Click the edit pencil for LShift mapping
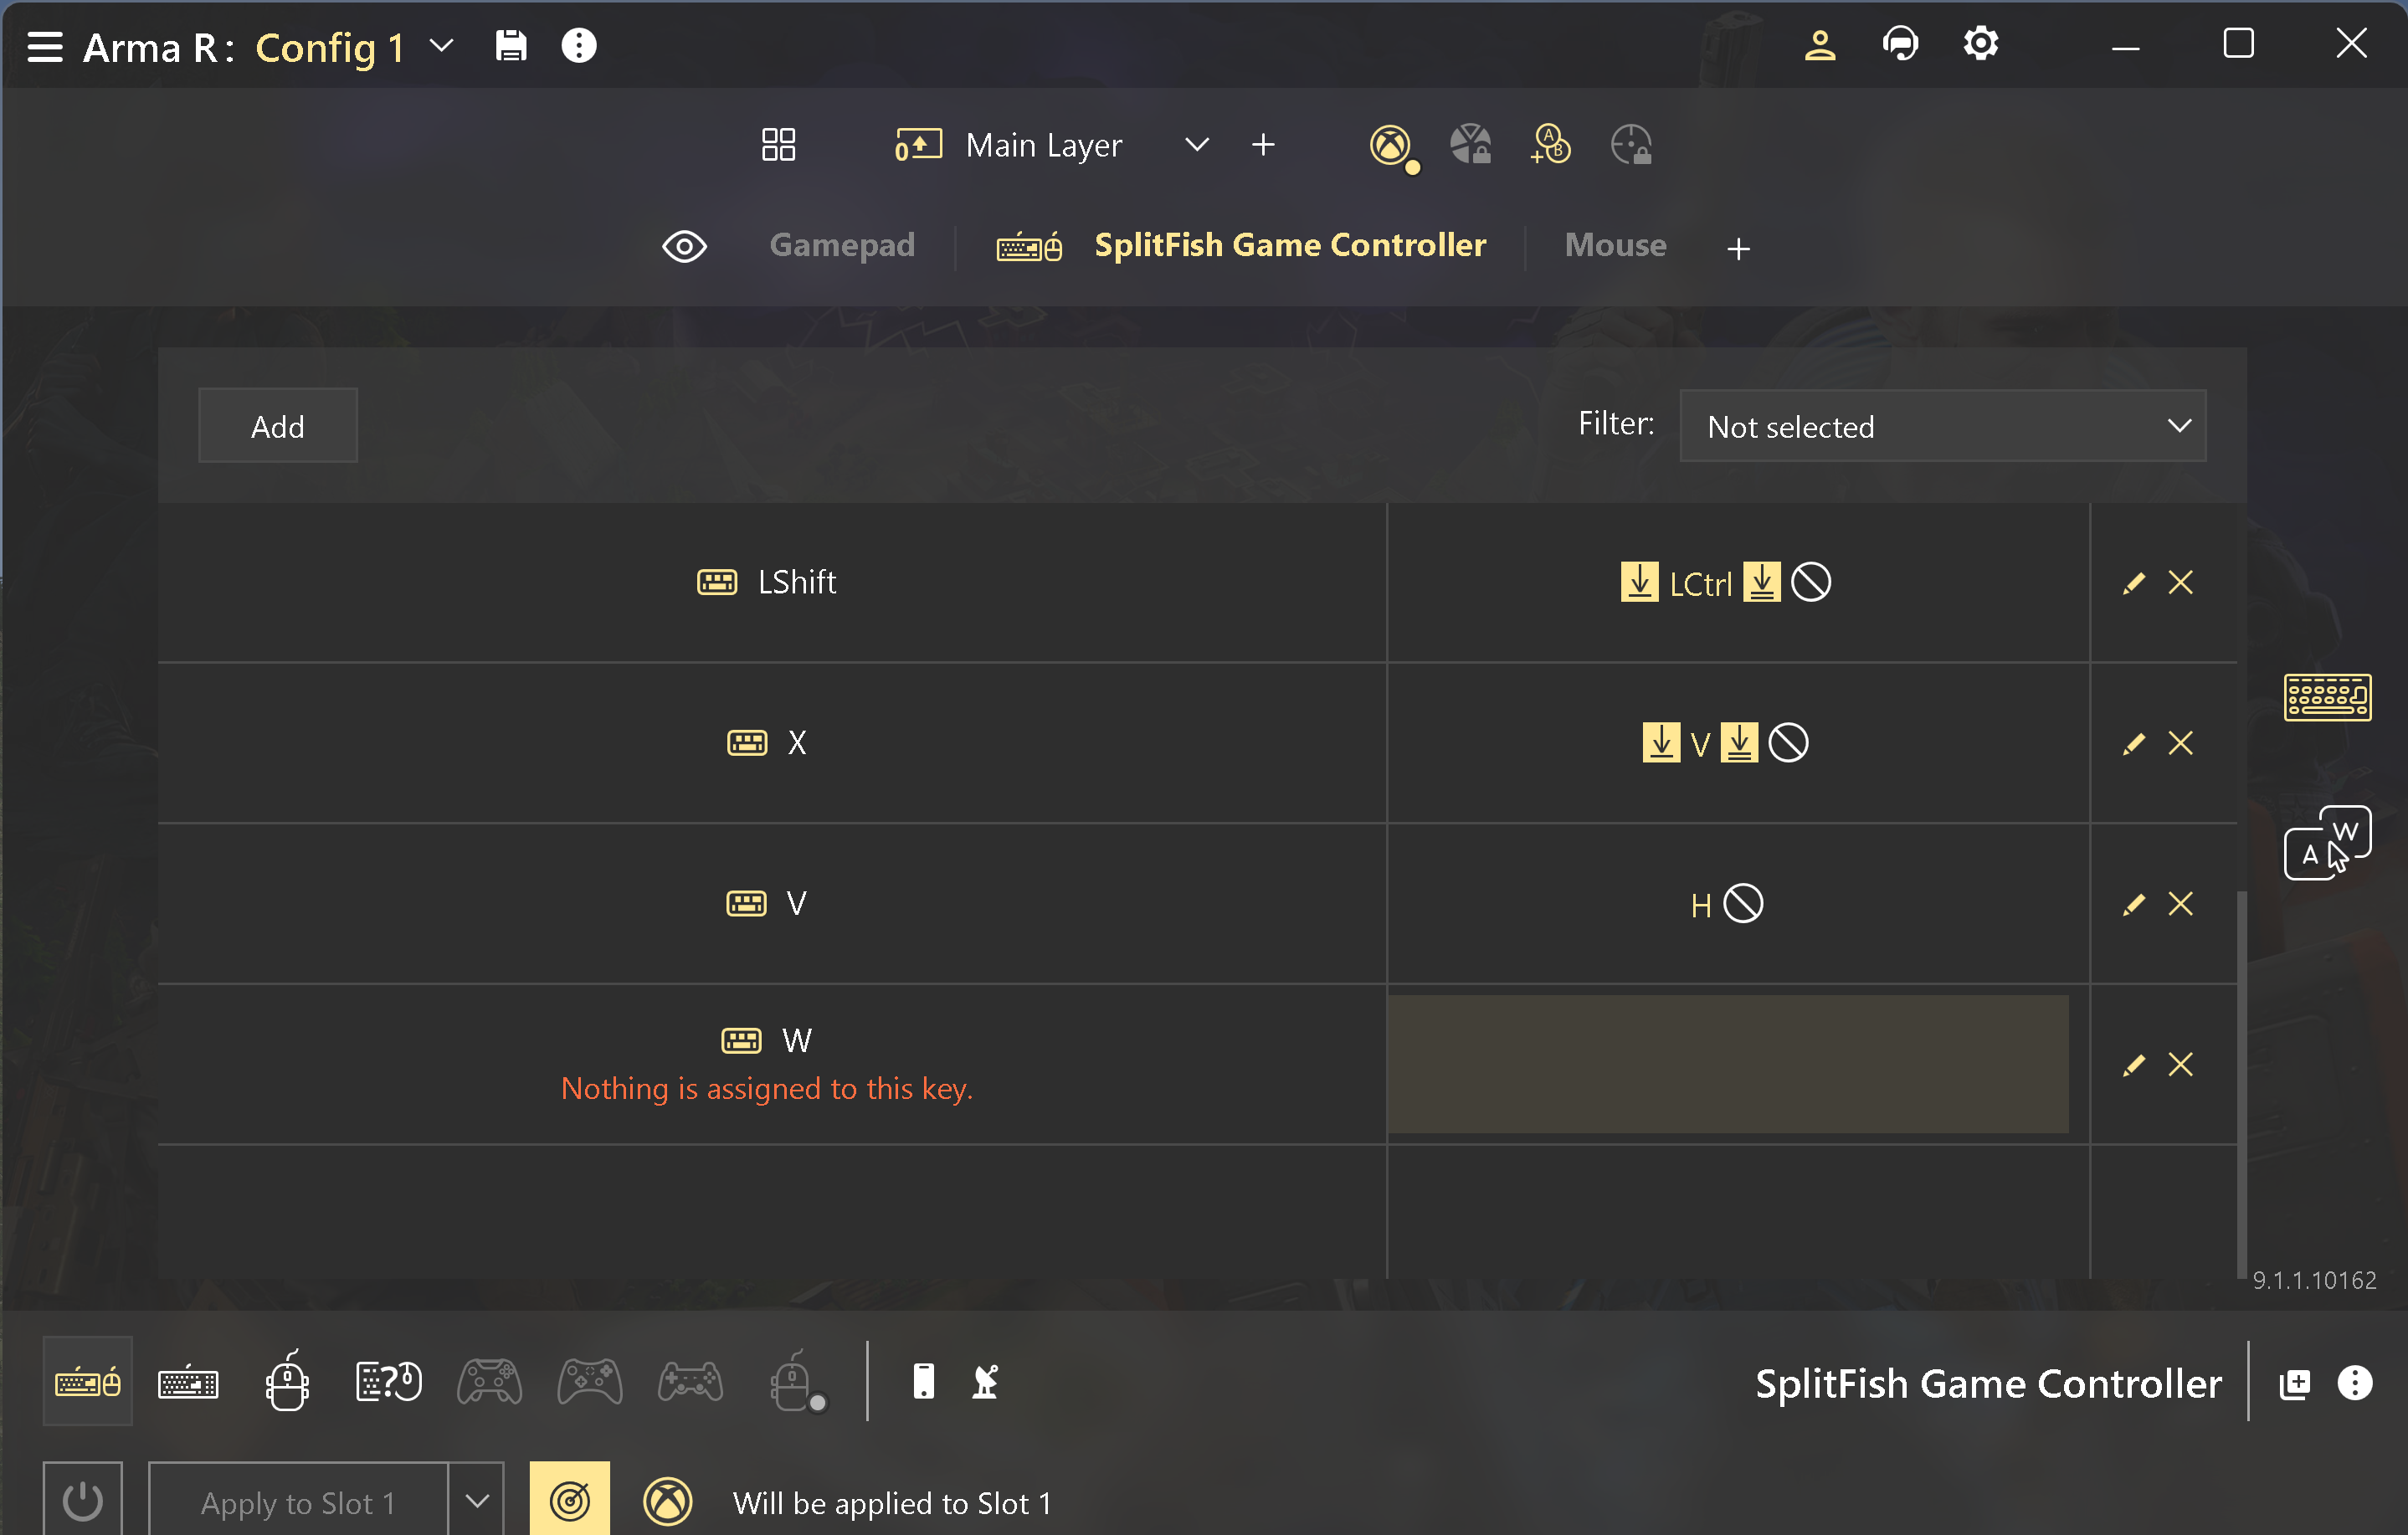The width and height of the screenshot is (2408, 1535). (x=2133, y=582)
